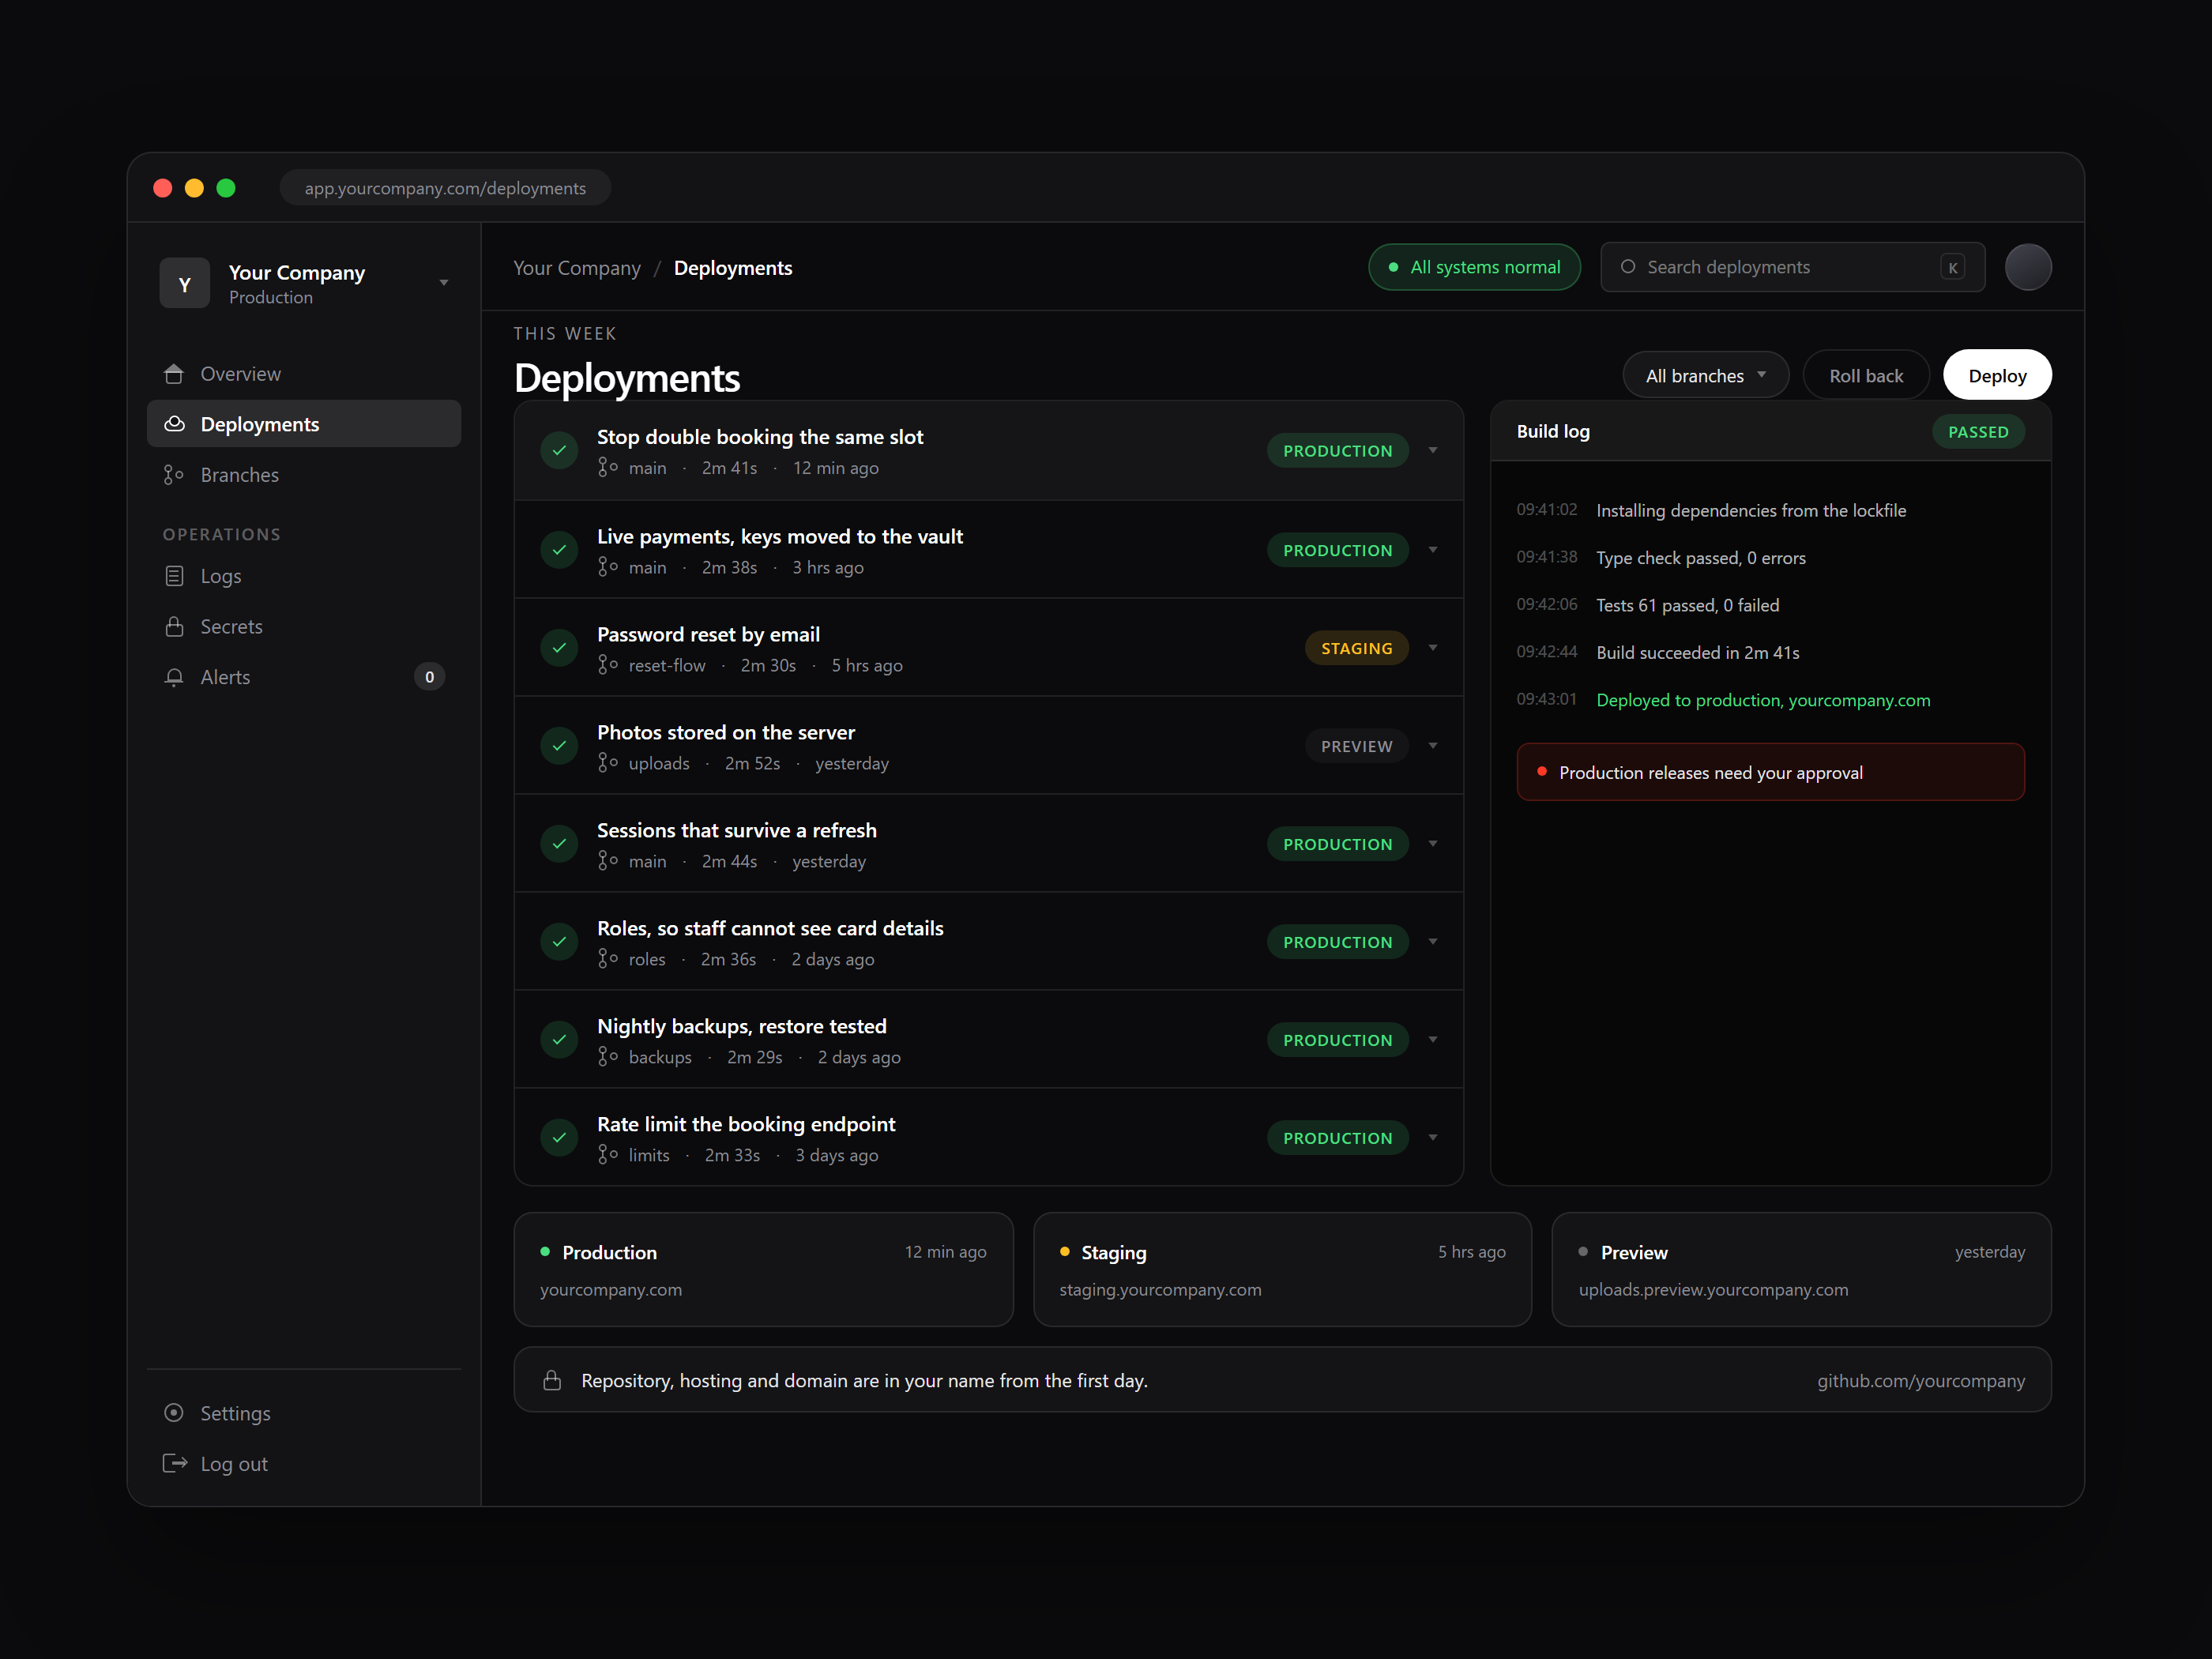Expand the Nightly backups row chevron
This screenshot has height=1659, width=2212.
pos(1433,1040)
